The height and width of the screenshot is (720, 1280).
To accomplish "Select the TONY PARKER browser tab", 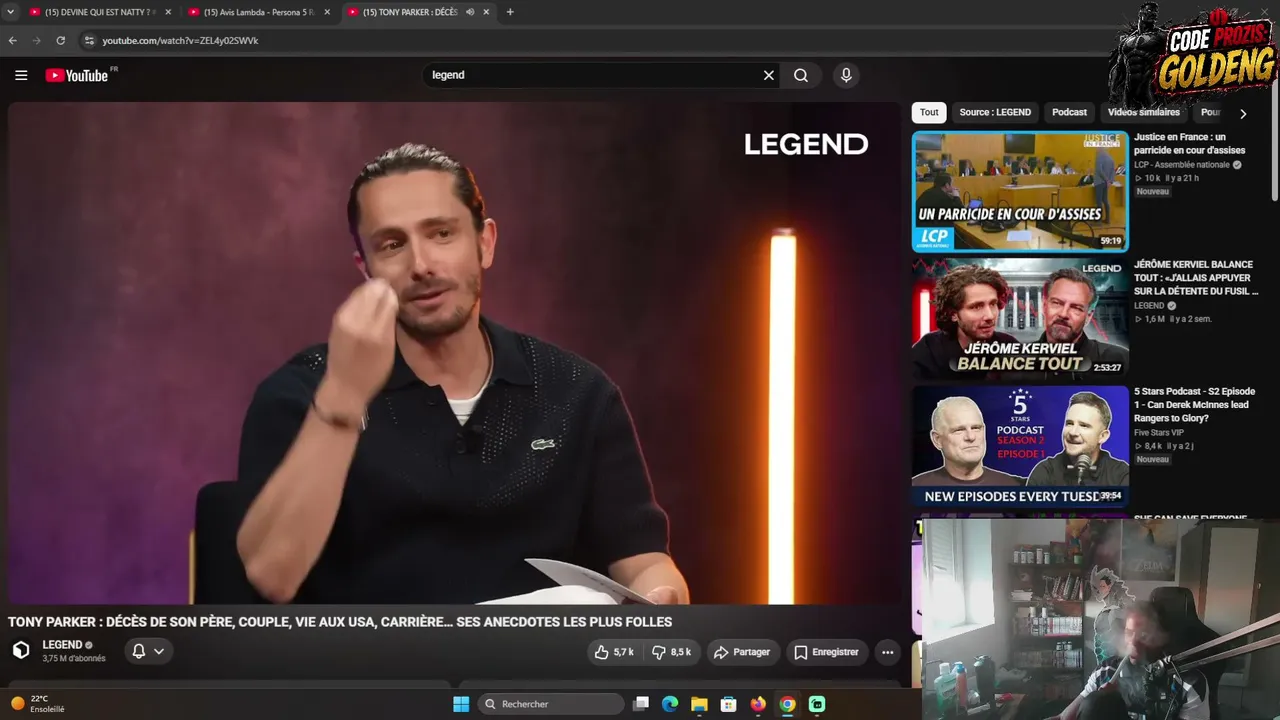I will tap(418, 12).
